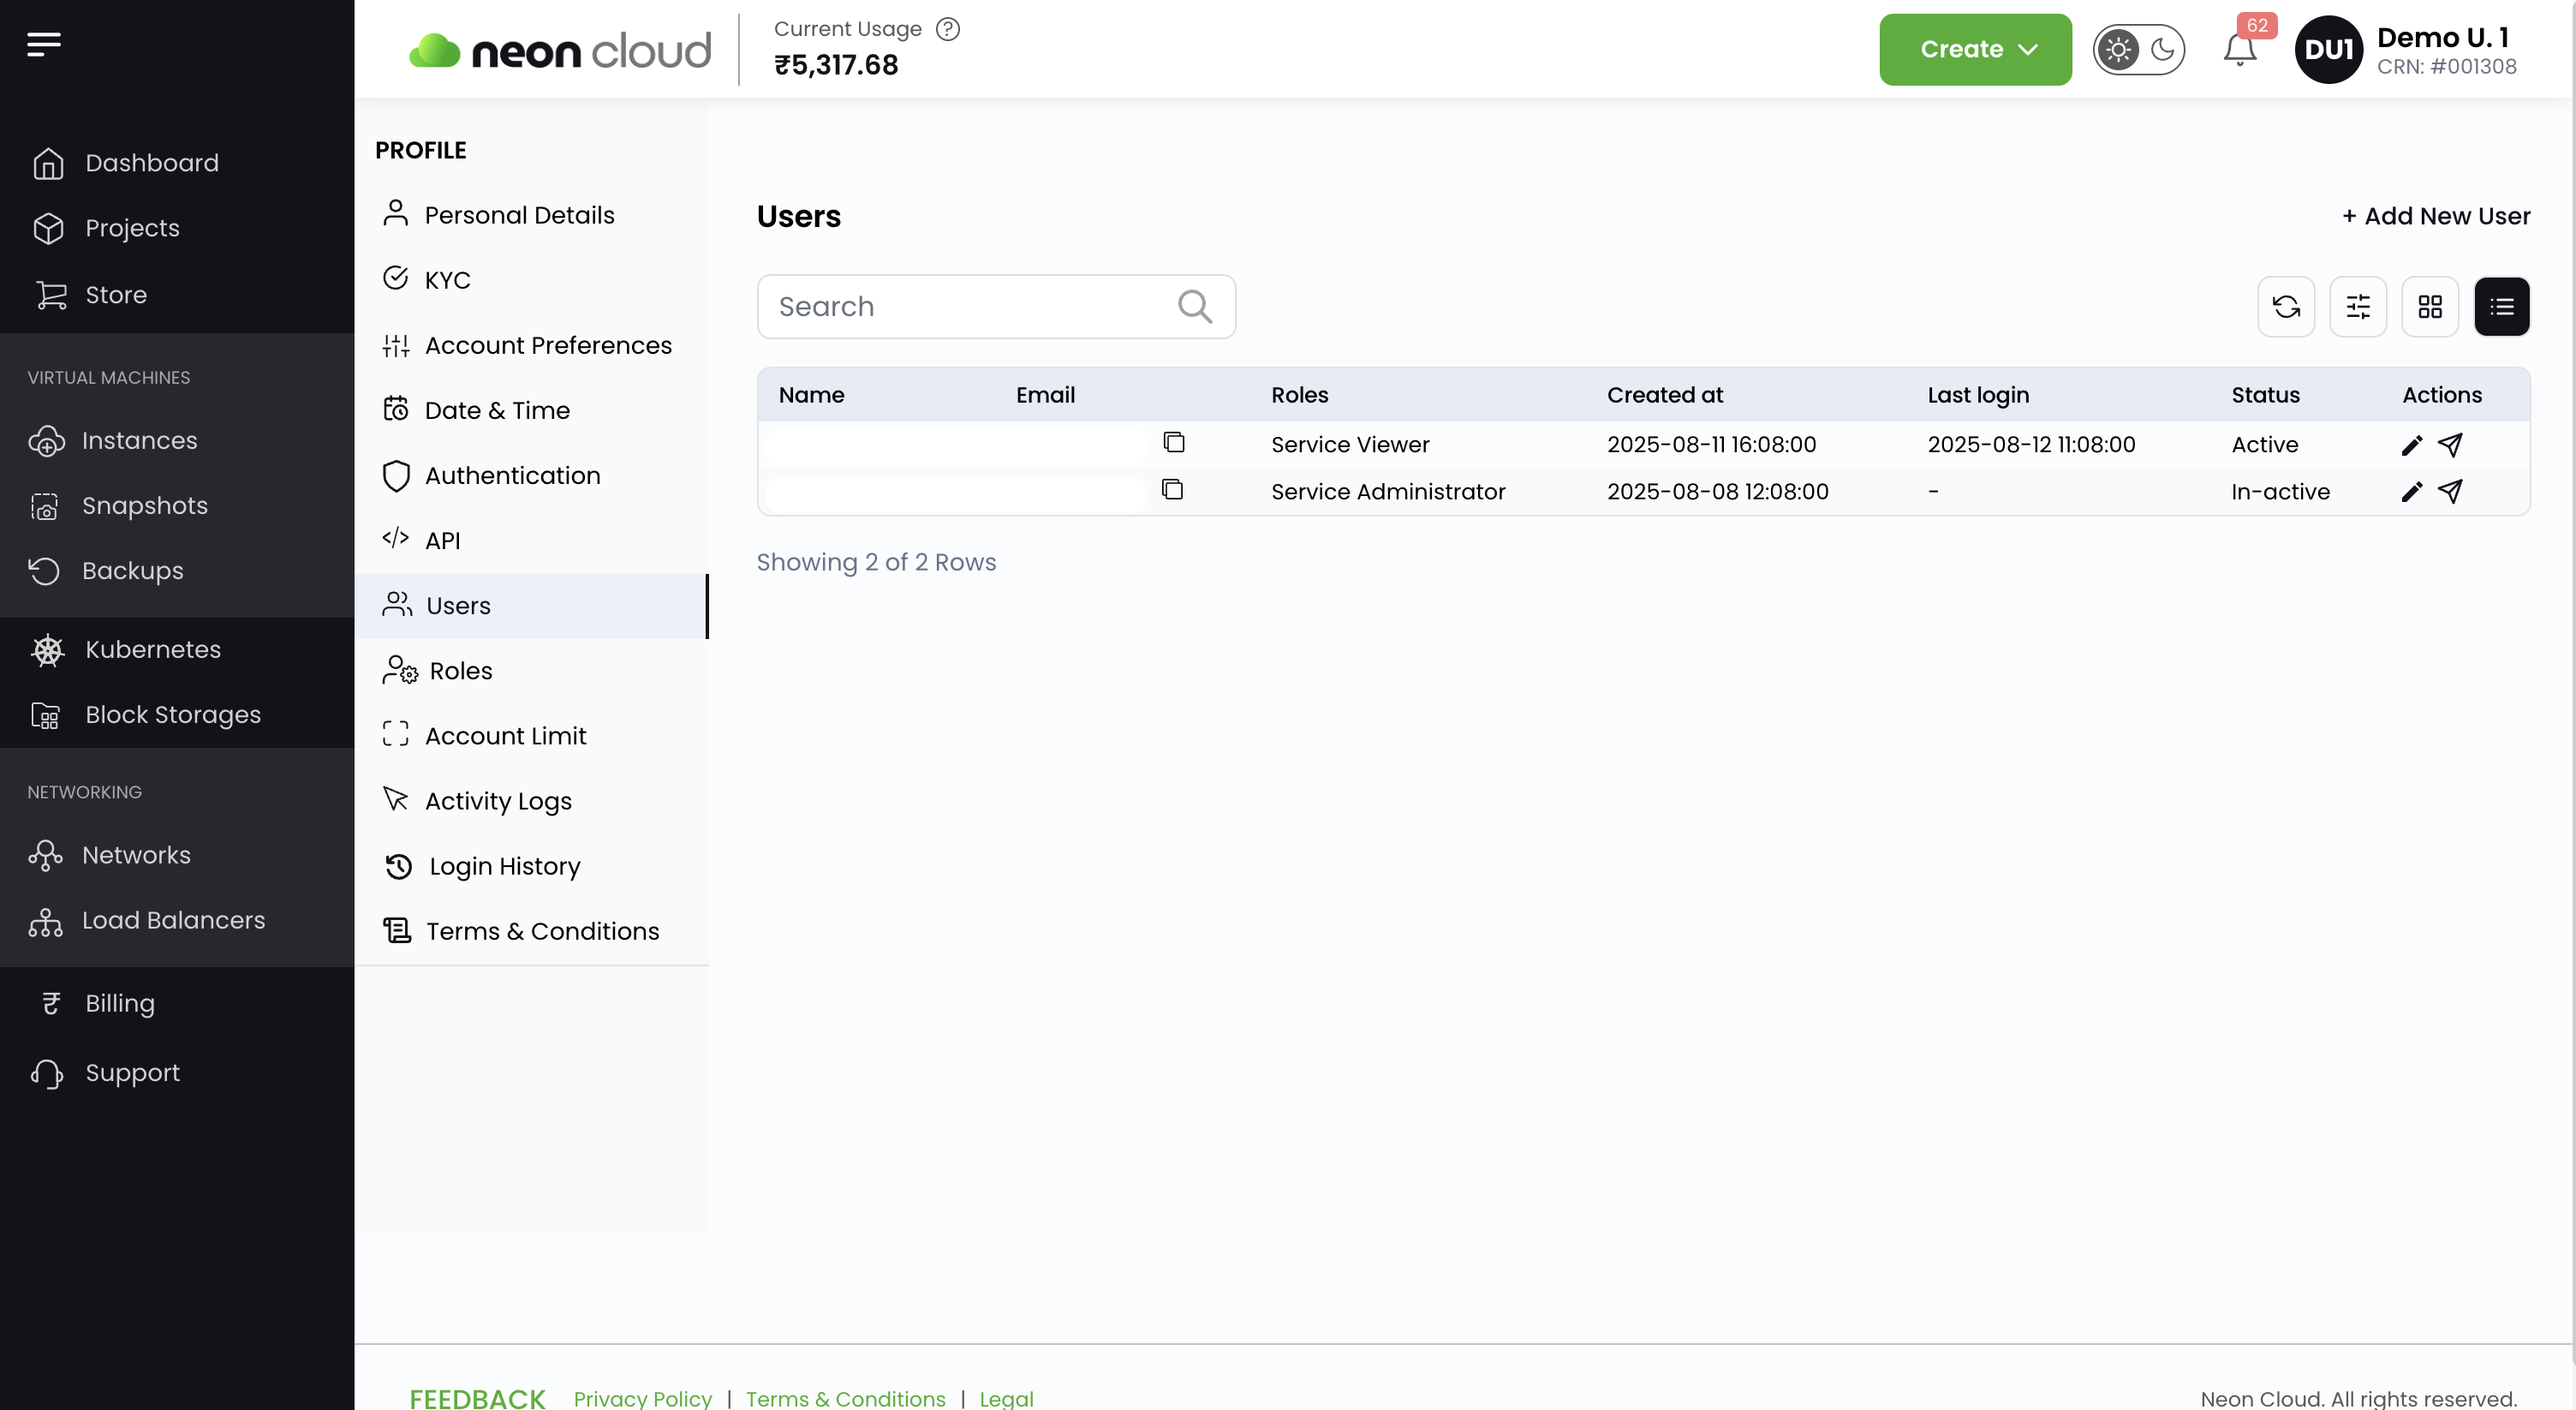Open Kubernetes from the sidebar
This screenshot has height=1410, width=2576.
click(153, 650)
